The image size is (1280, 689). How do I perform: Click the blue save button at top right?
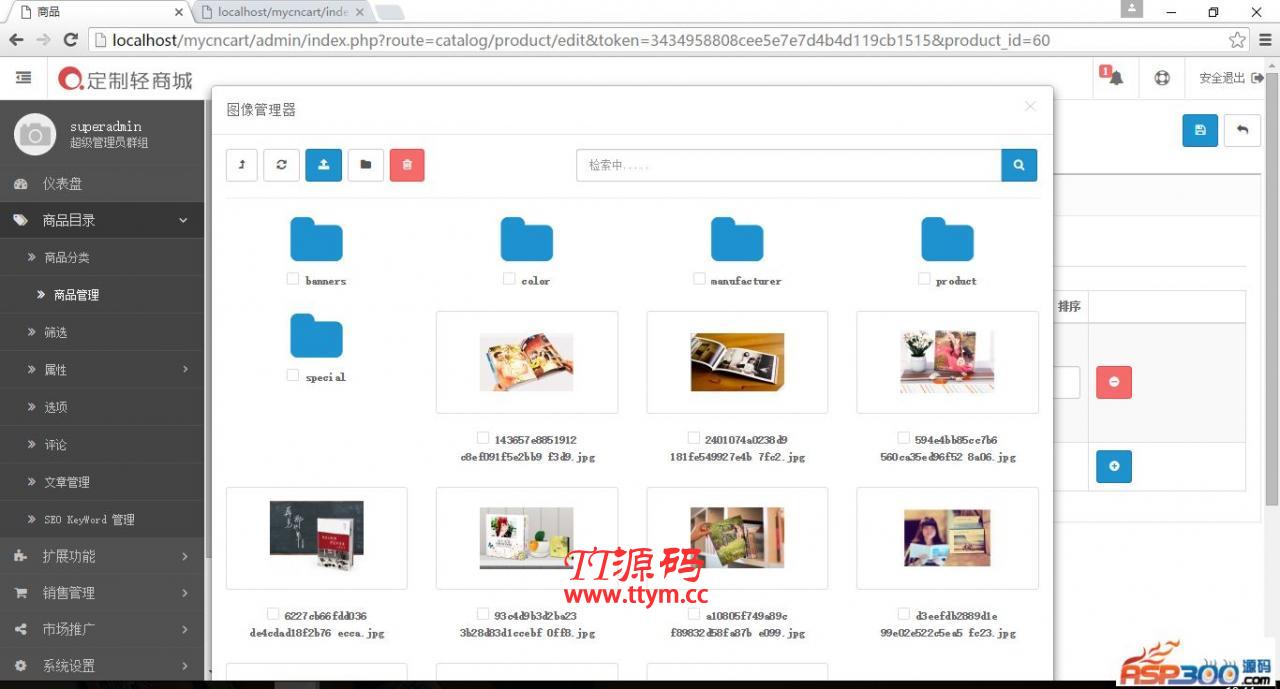[1200, 130]
